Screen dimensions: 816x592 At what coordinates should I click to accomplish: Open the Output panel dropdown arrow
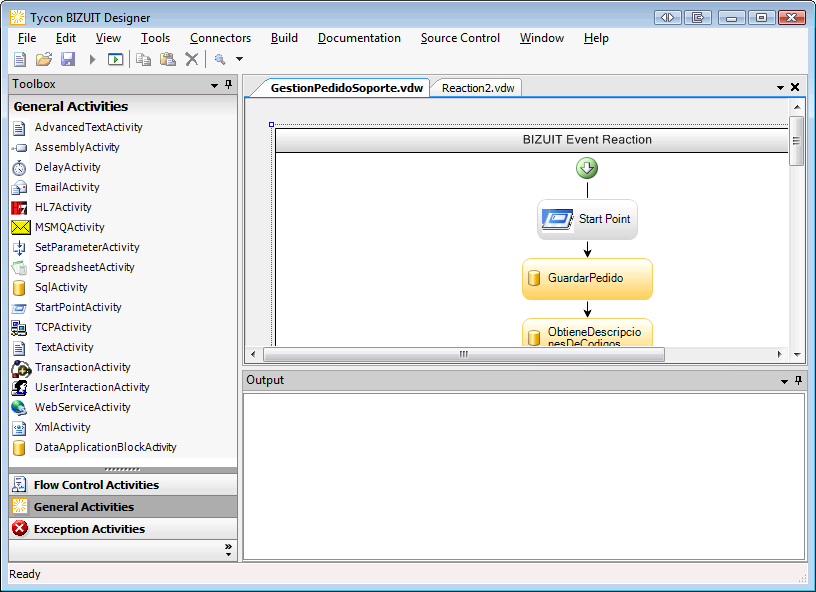[x=784, y=382]
